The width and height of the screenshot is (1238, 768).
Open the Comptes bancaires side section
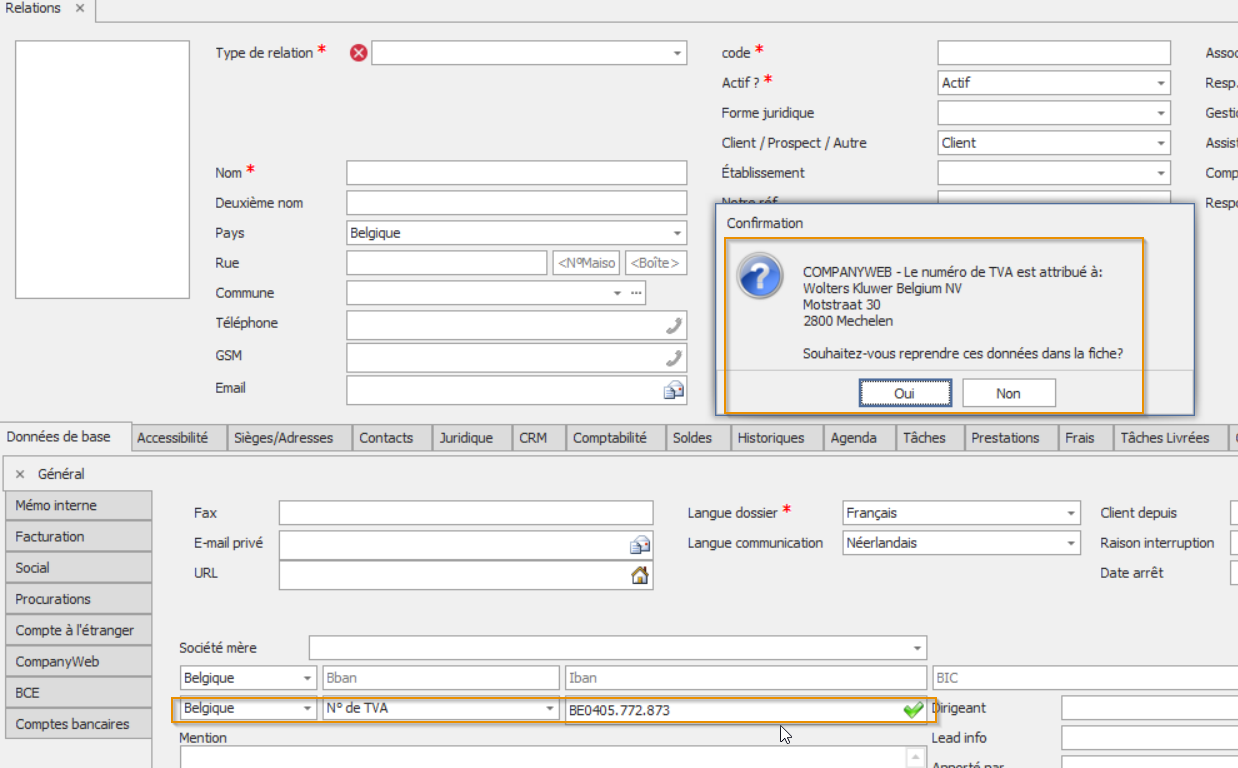79,724
